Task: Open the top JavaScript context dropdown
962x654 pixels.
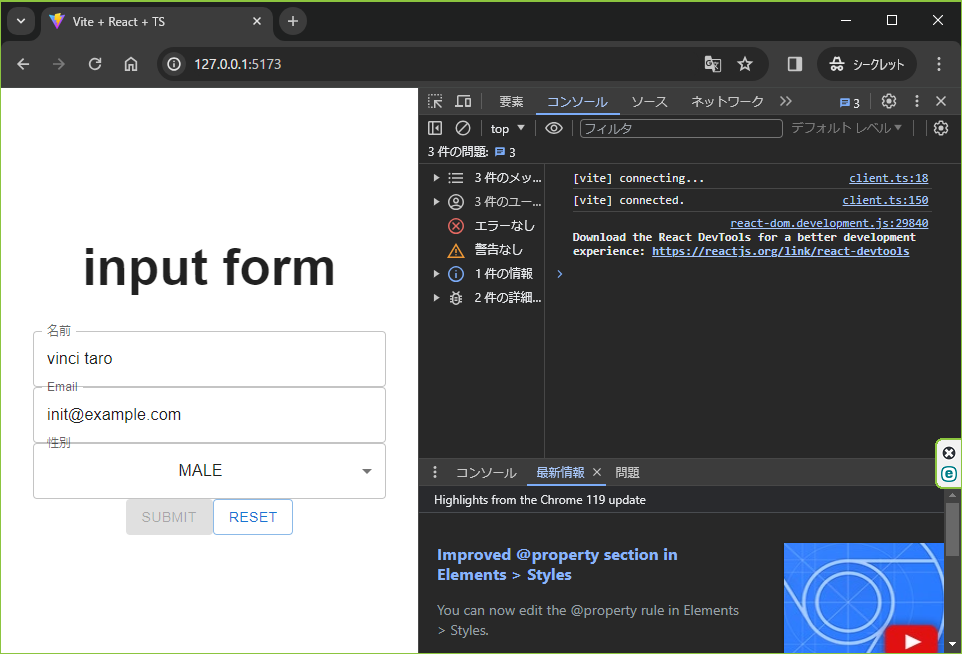Action: (507, 128)
